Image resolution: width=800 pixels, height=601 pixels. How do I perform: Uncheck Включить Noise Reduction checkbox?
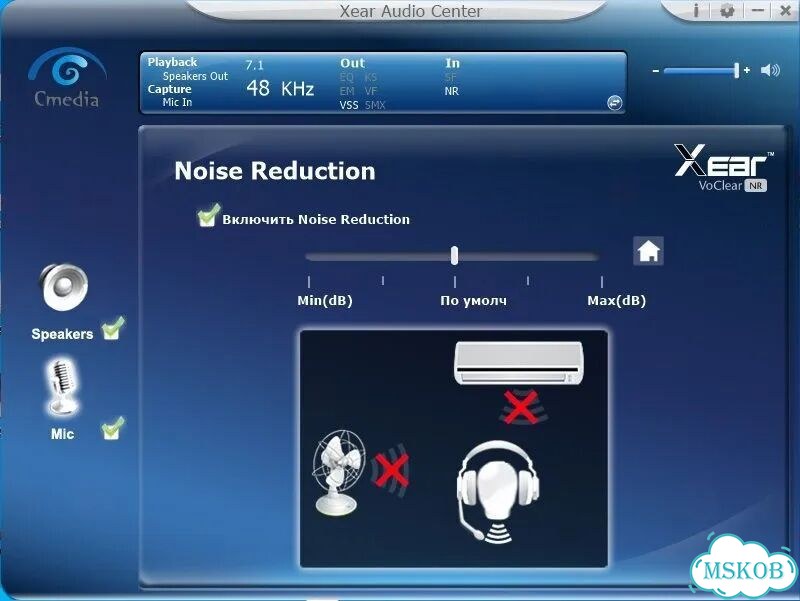[208, 216]
